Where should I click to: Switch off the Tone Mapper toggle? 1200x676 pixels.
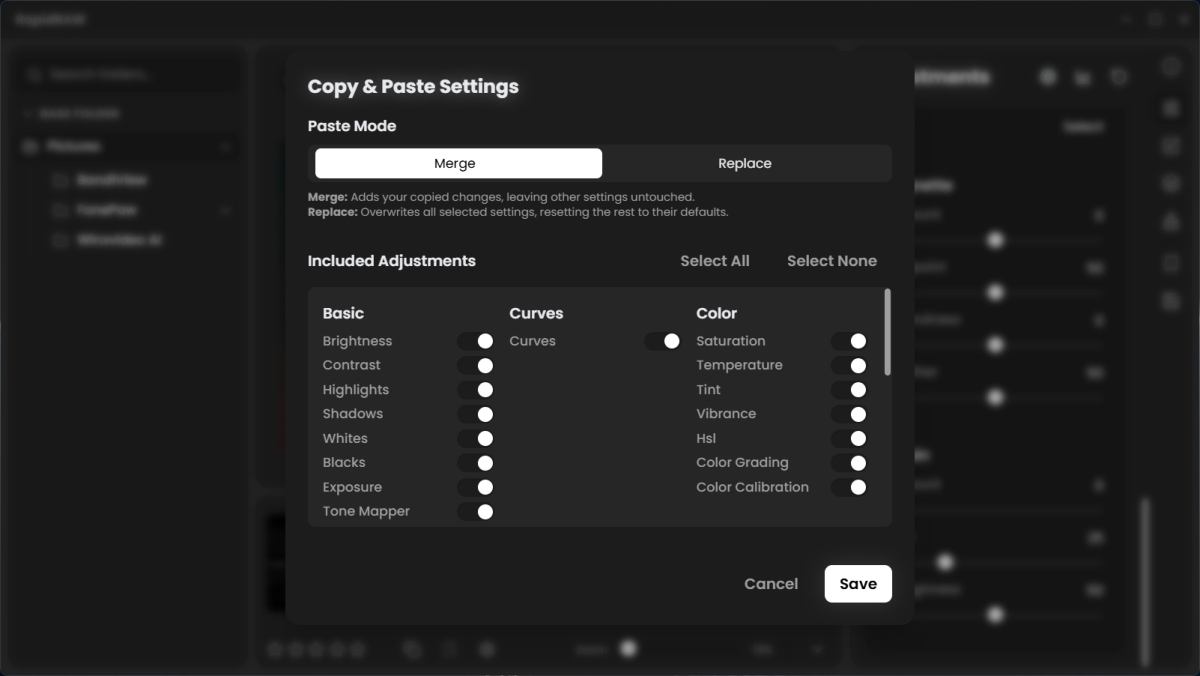476,511
